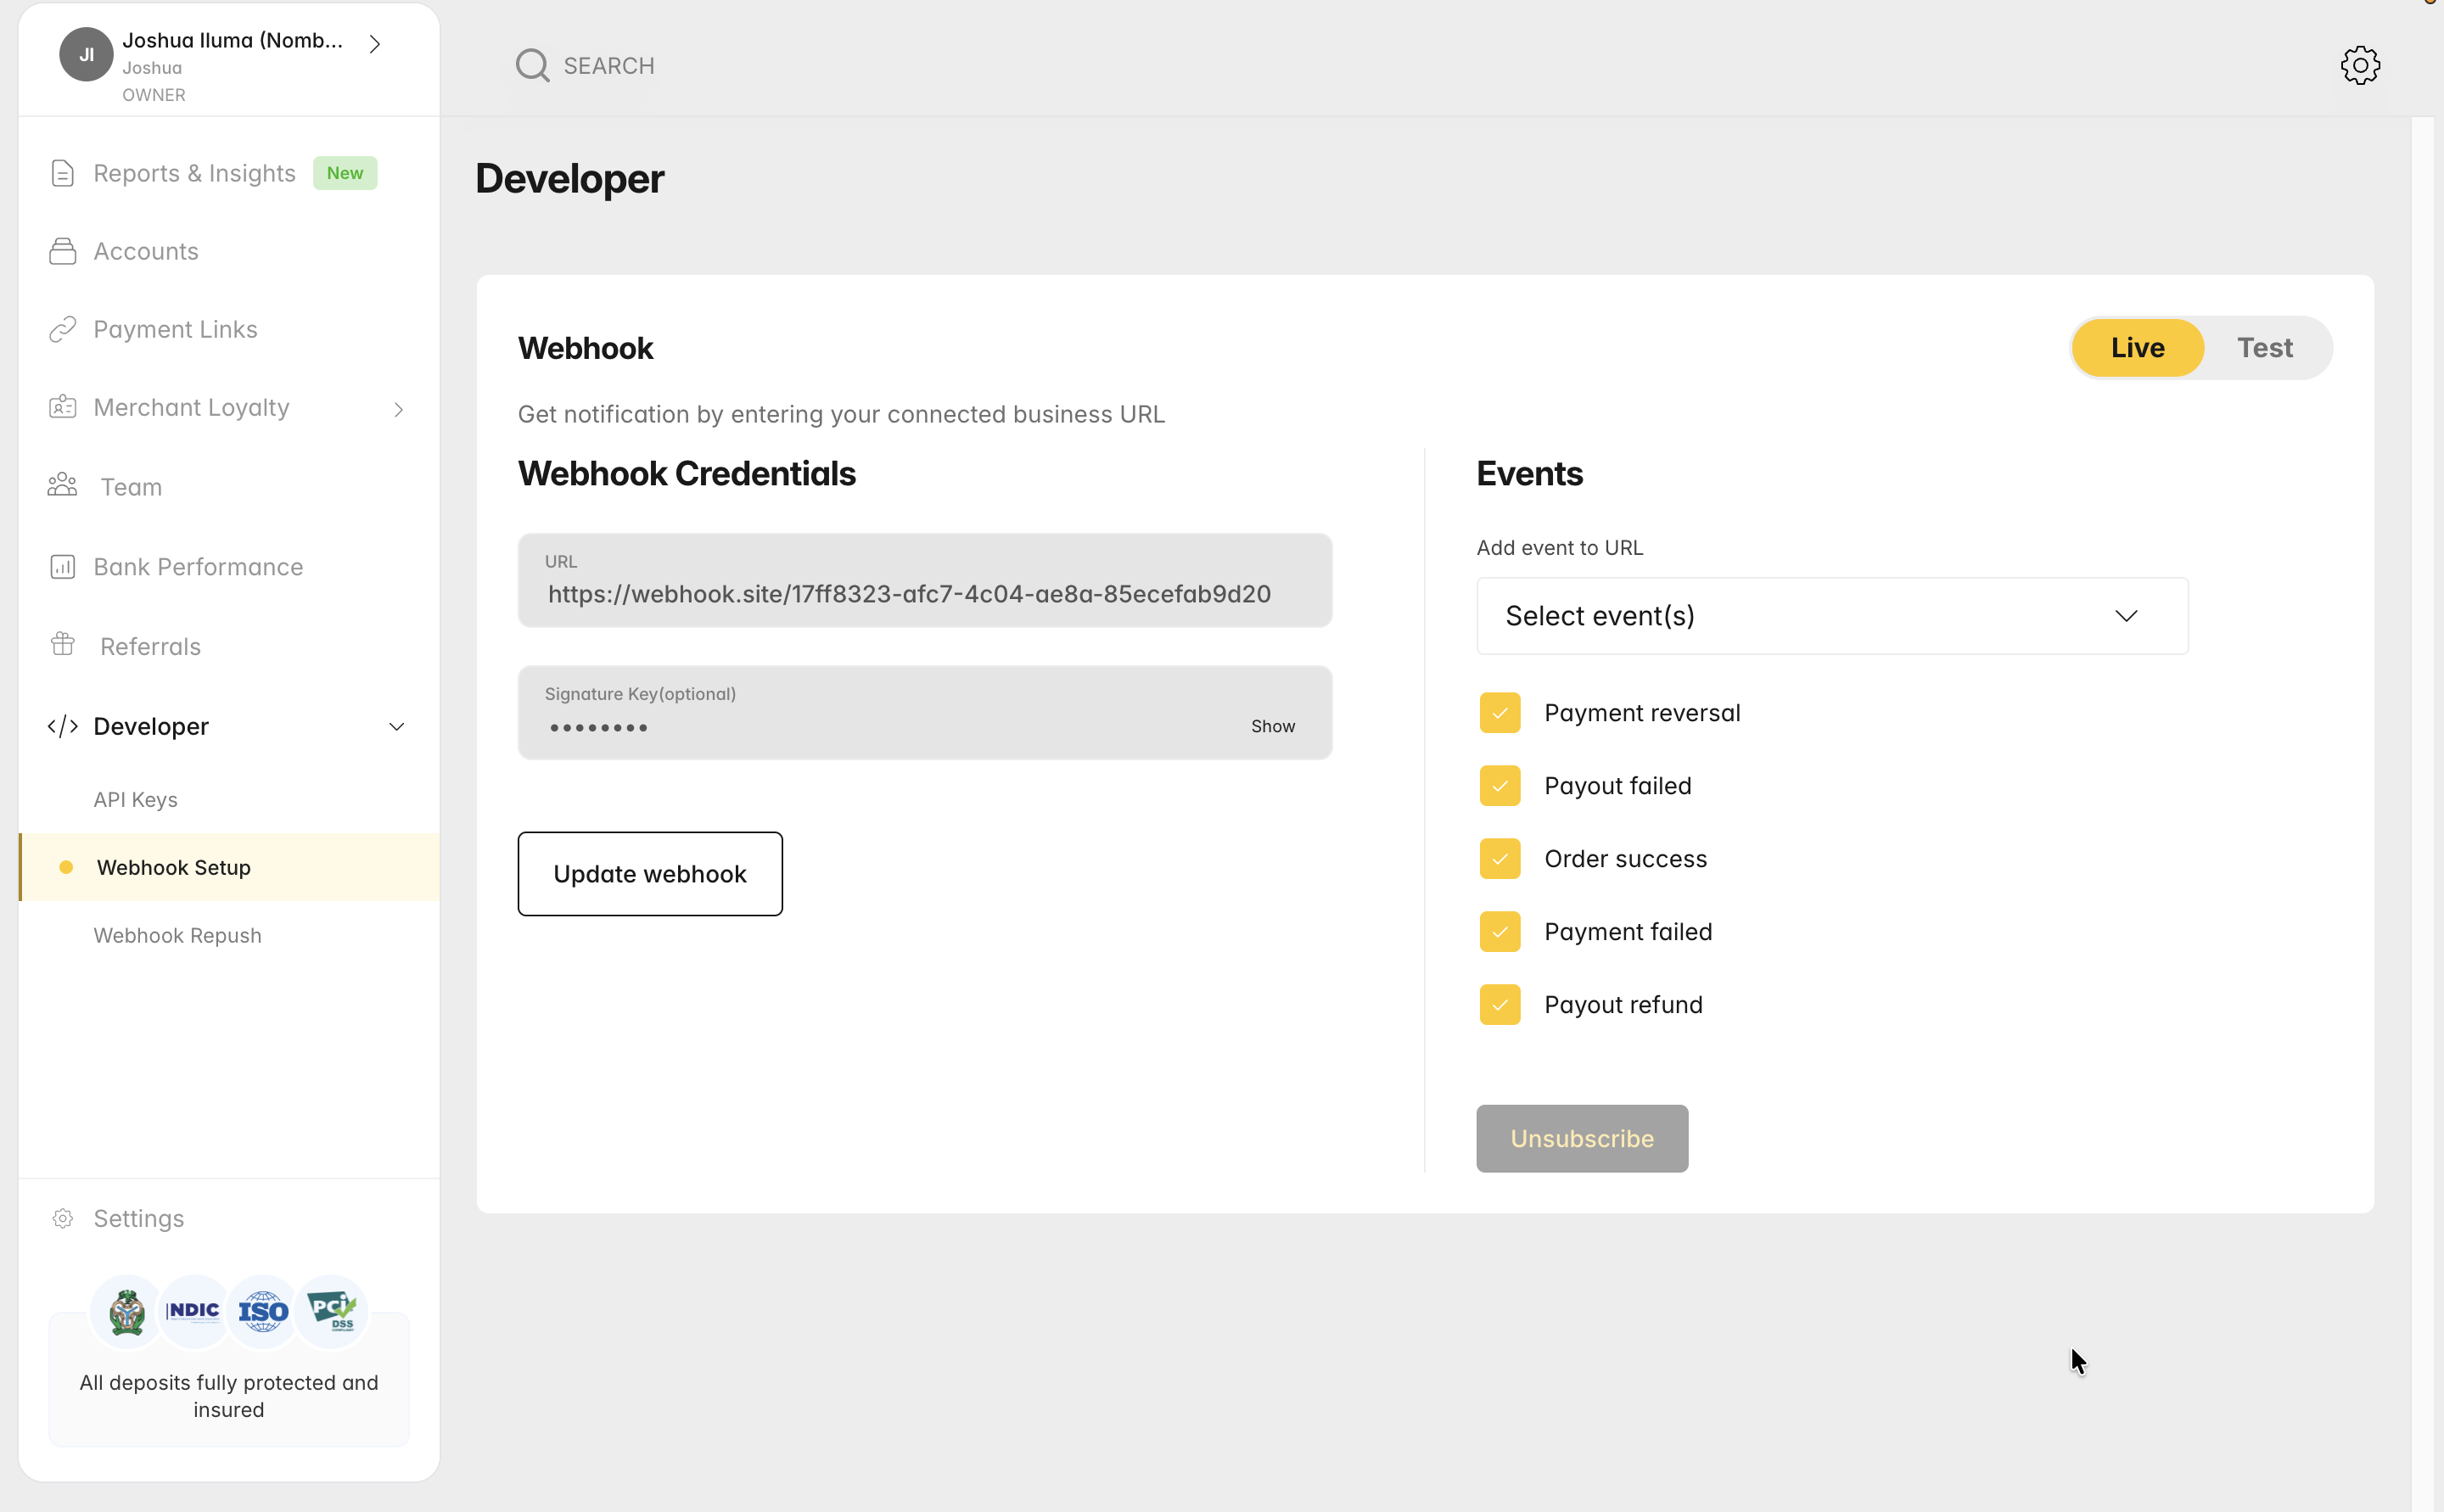Viewport: 2444px width, 1512px height.
Task: Click the Team people icon
Action: pos(62,485)
